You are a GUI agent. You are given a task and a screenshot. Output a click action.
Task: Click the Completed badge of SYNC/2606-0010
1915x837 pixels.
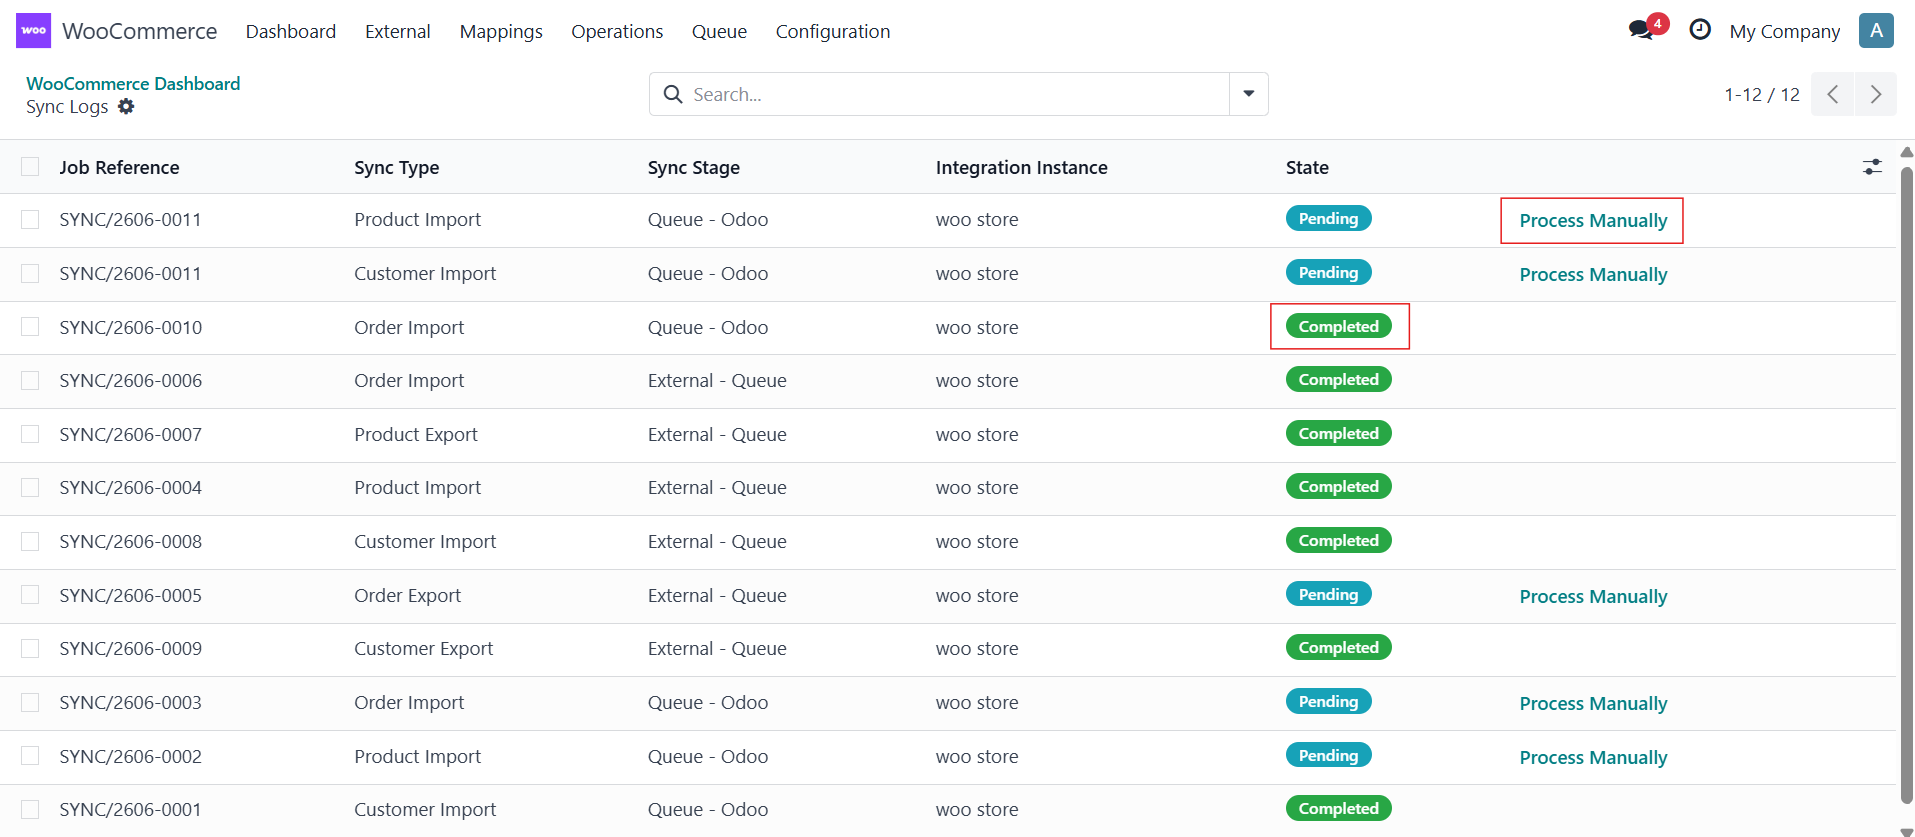(x=1338, y=326)
